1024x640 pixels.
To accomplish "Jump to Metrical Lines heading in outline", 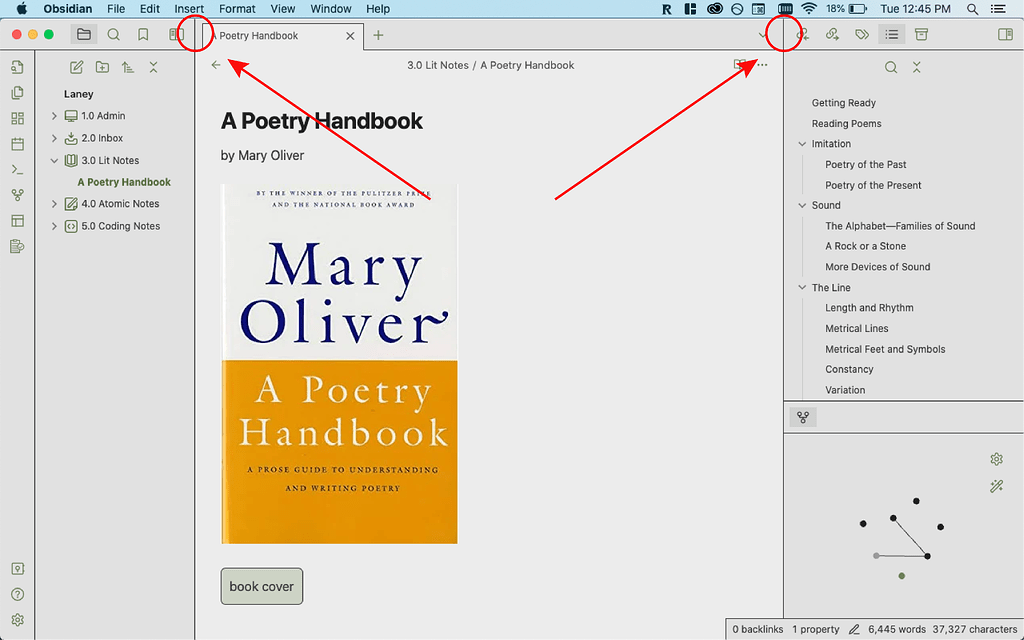I will 856,328.
